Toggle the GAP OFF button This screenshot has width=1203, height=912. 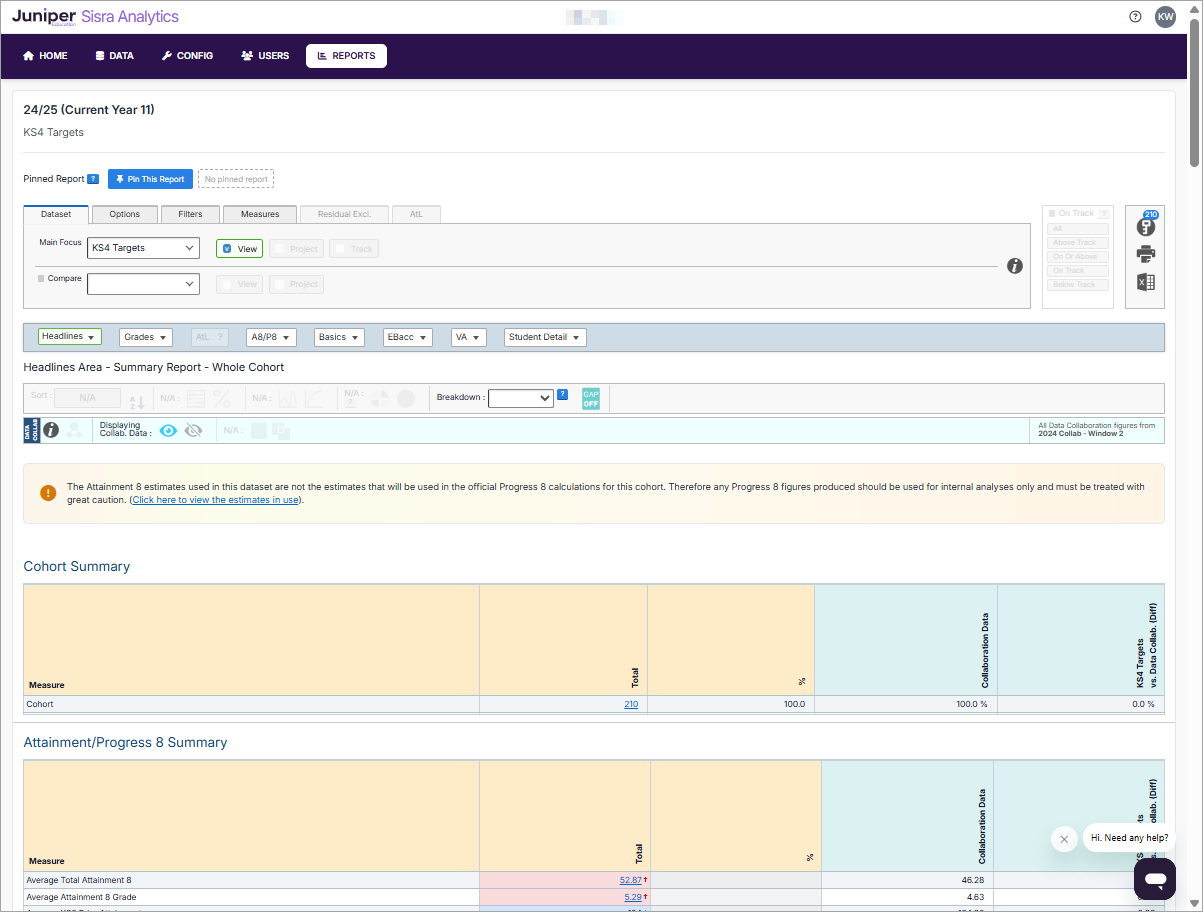tap(591, 398)
